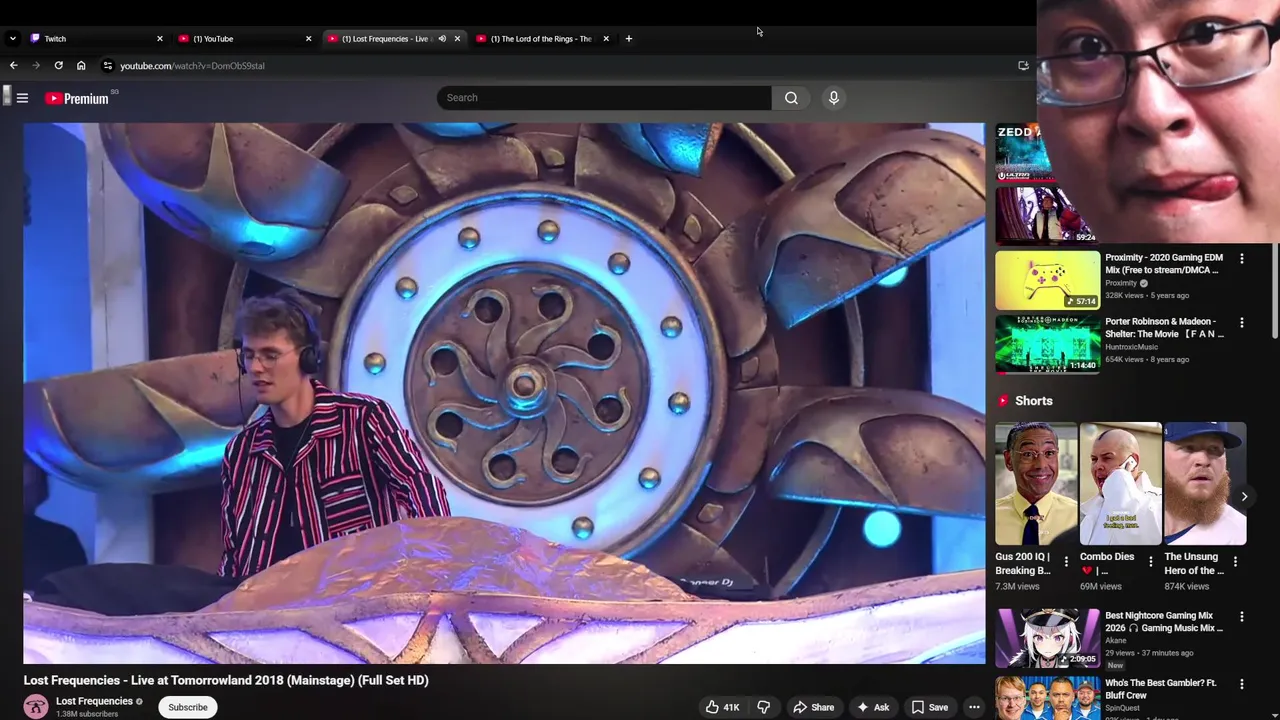Go to YouTube Premium home logo

click(x=77, y=98)
